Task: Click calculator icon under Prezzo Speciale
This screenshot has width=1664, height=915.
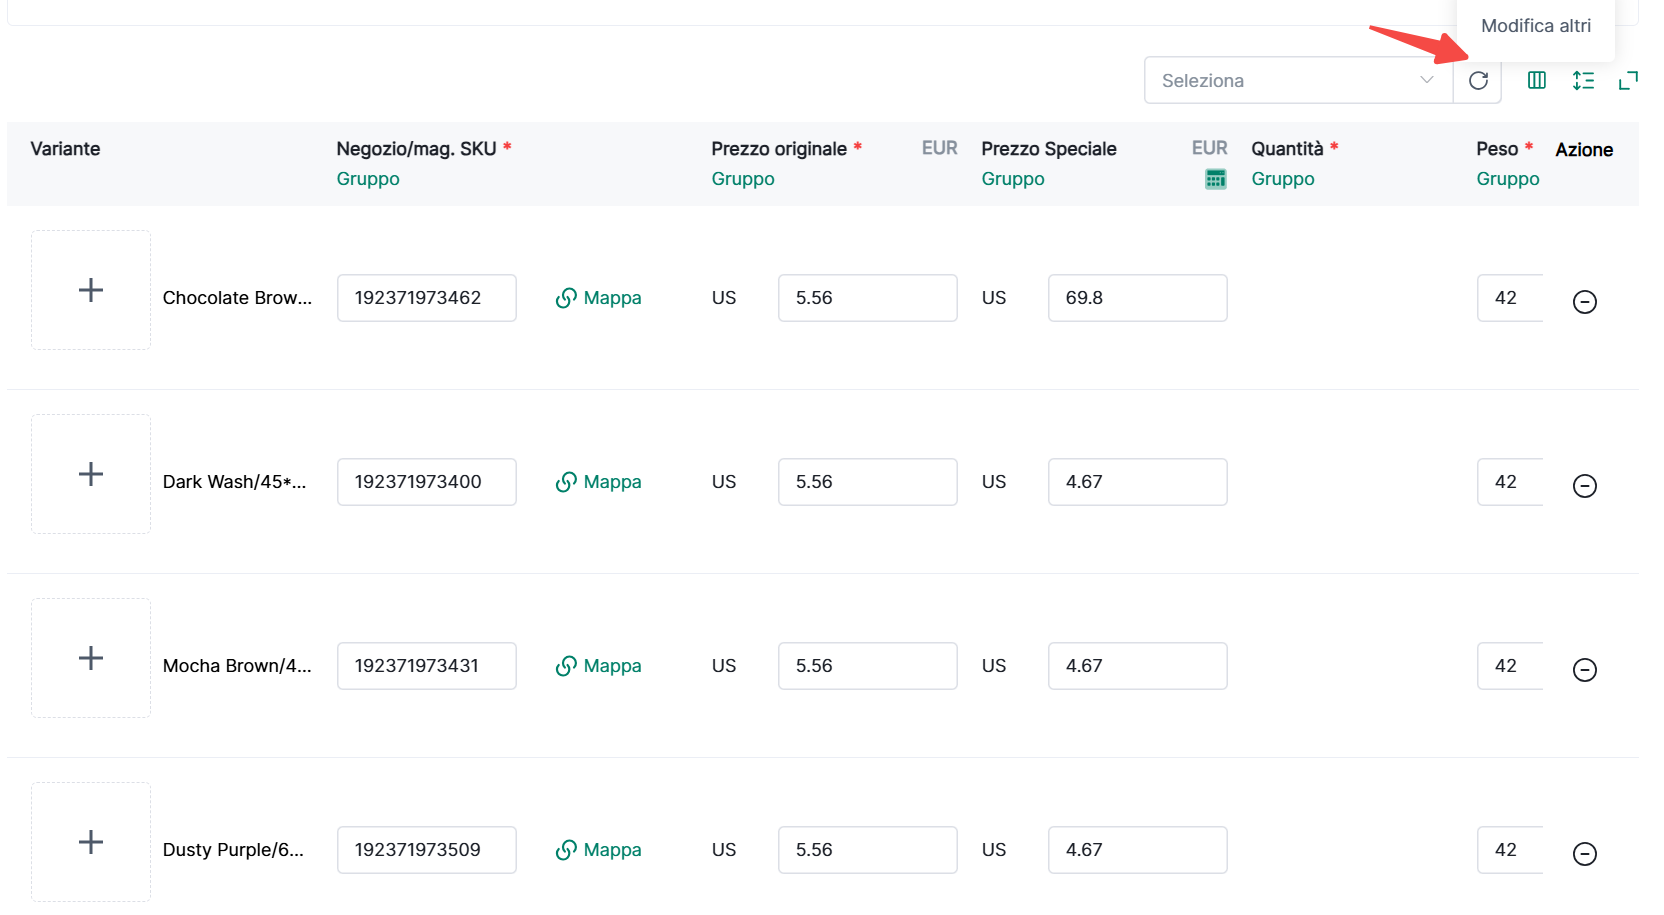Action: (x=1215, y=179)
